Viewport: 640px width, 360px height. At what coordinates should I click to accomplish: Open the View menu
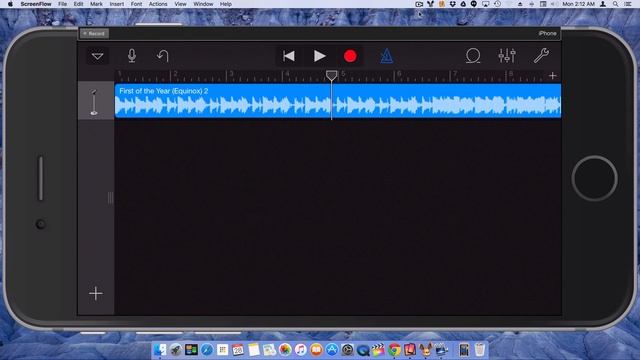tap(180, 4)
